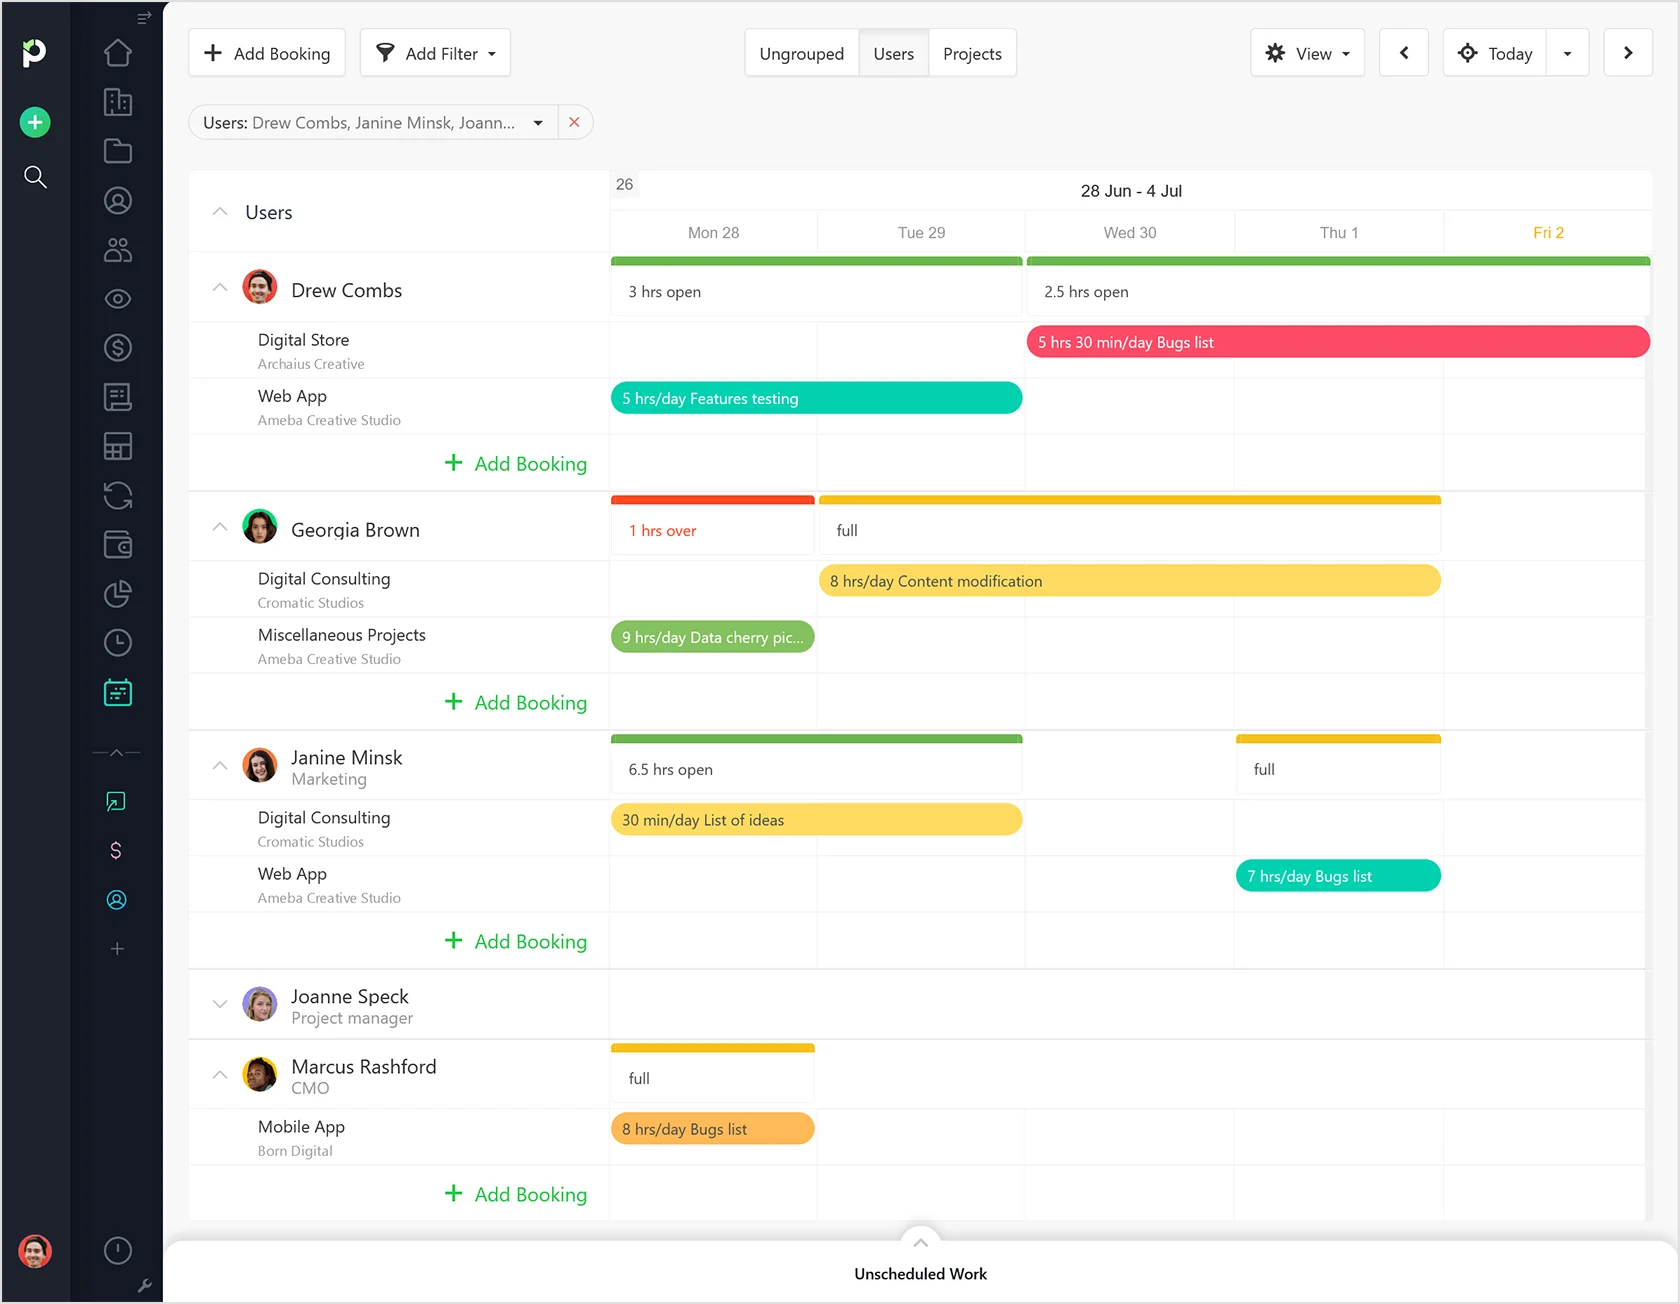Open the search magnifier icon
The height and width of the screenshot is (1304, 1680).
[x=35, y=177]
